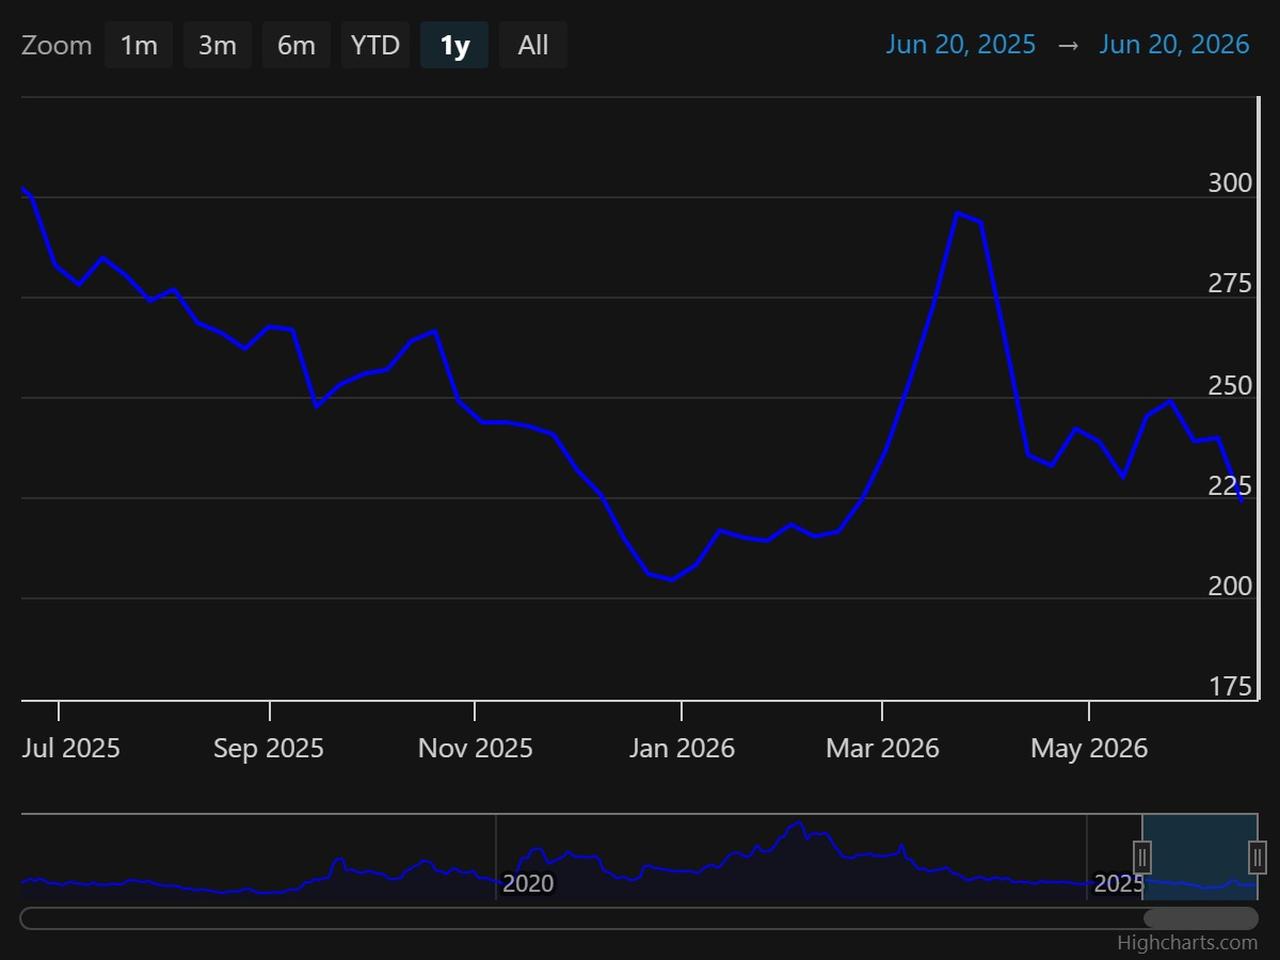This screenshot has height=960, width=1280.
Task: Select the 3m zoom range button
Action: click(x=217, y=45)
